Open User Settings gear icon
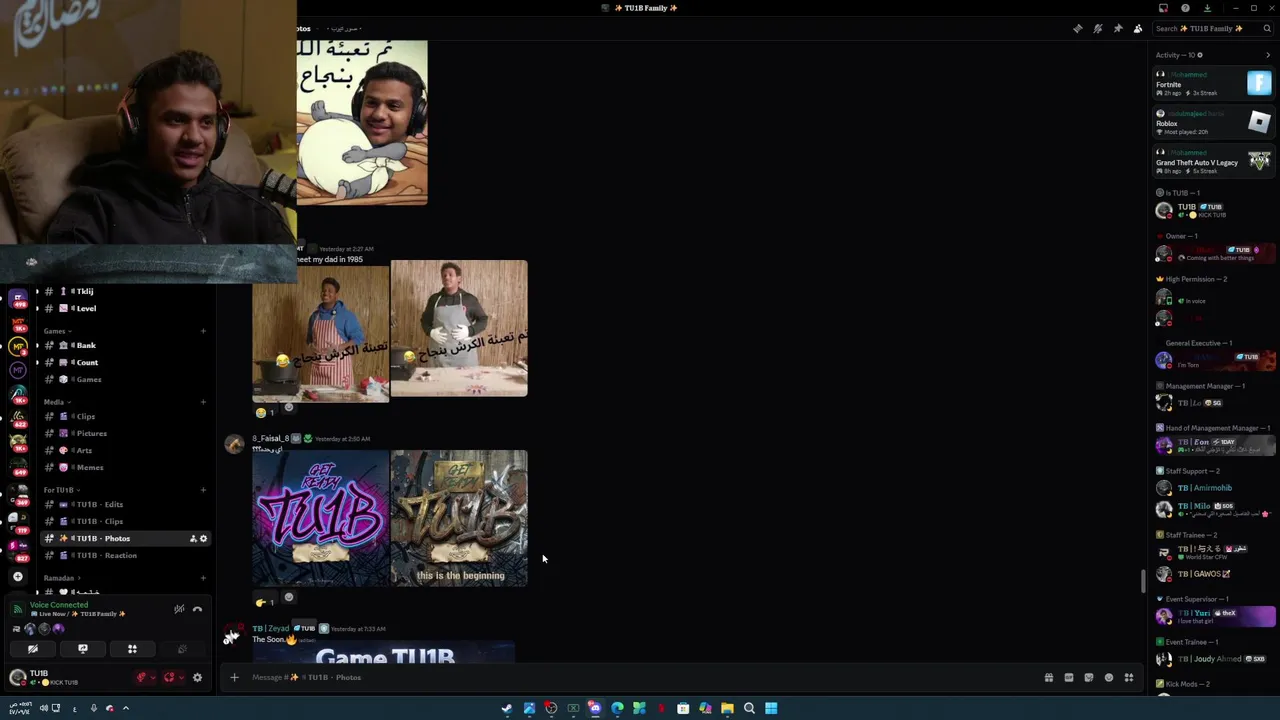 pos(197,677)
